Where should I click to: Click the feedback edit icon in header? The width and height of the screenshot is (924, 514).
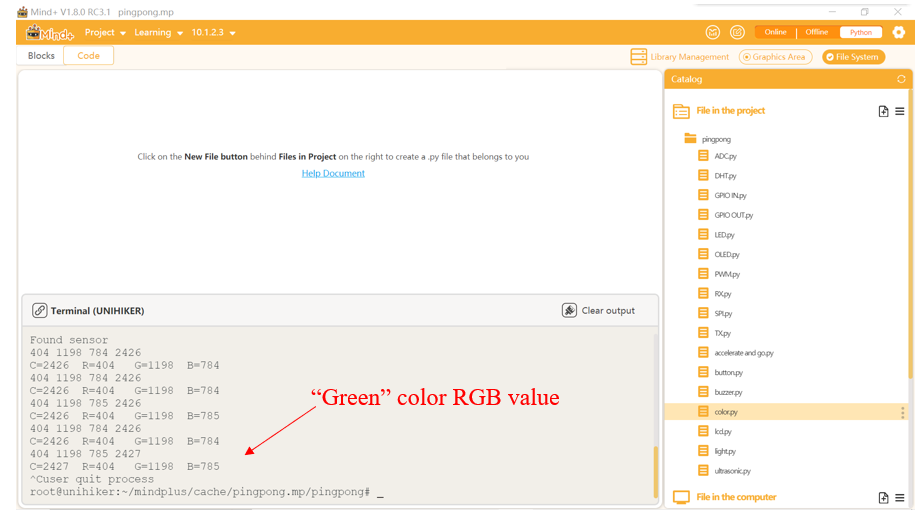click(737, 32)
